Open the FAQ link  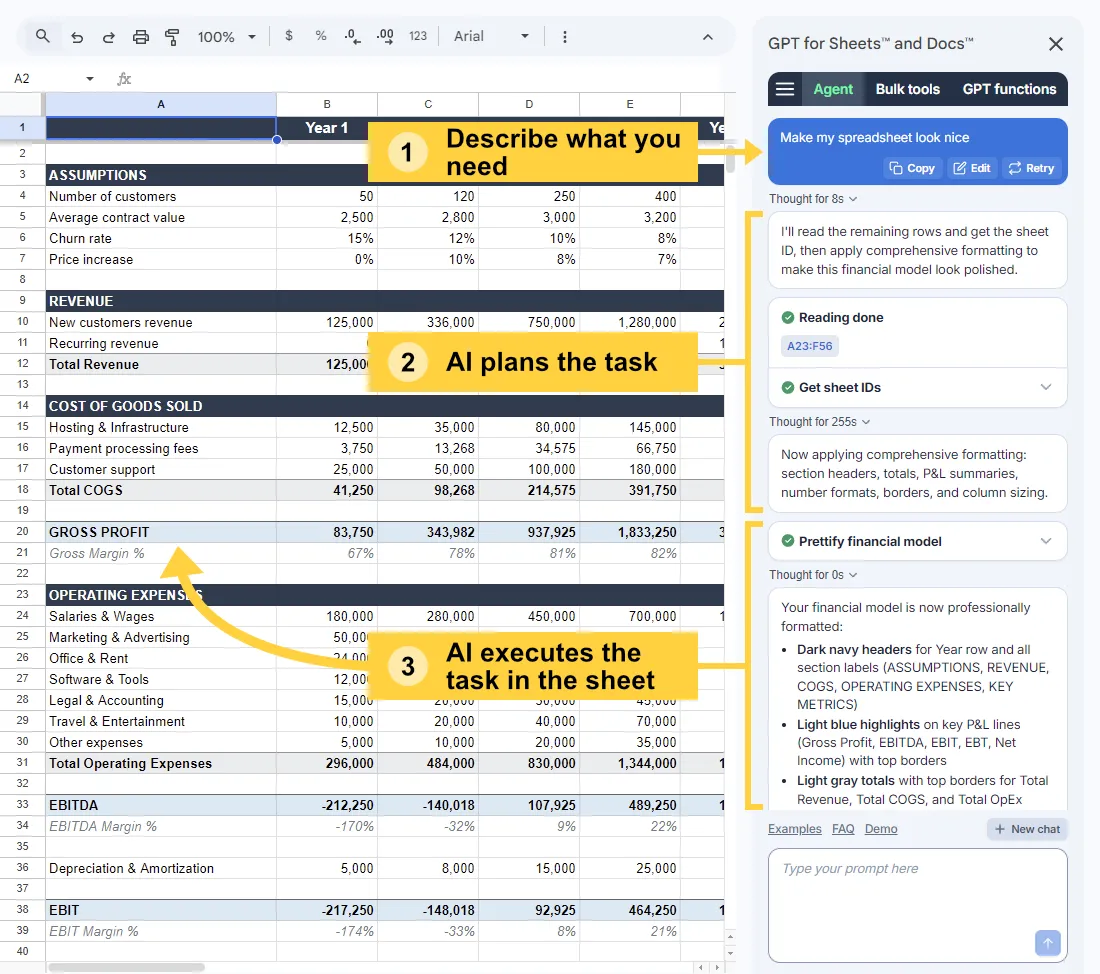[843, 828]
